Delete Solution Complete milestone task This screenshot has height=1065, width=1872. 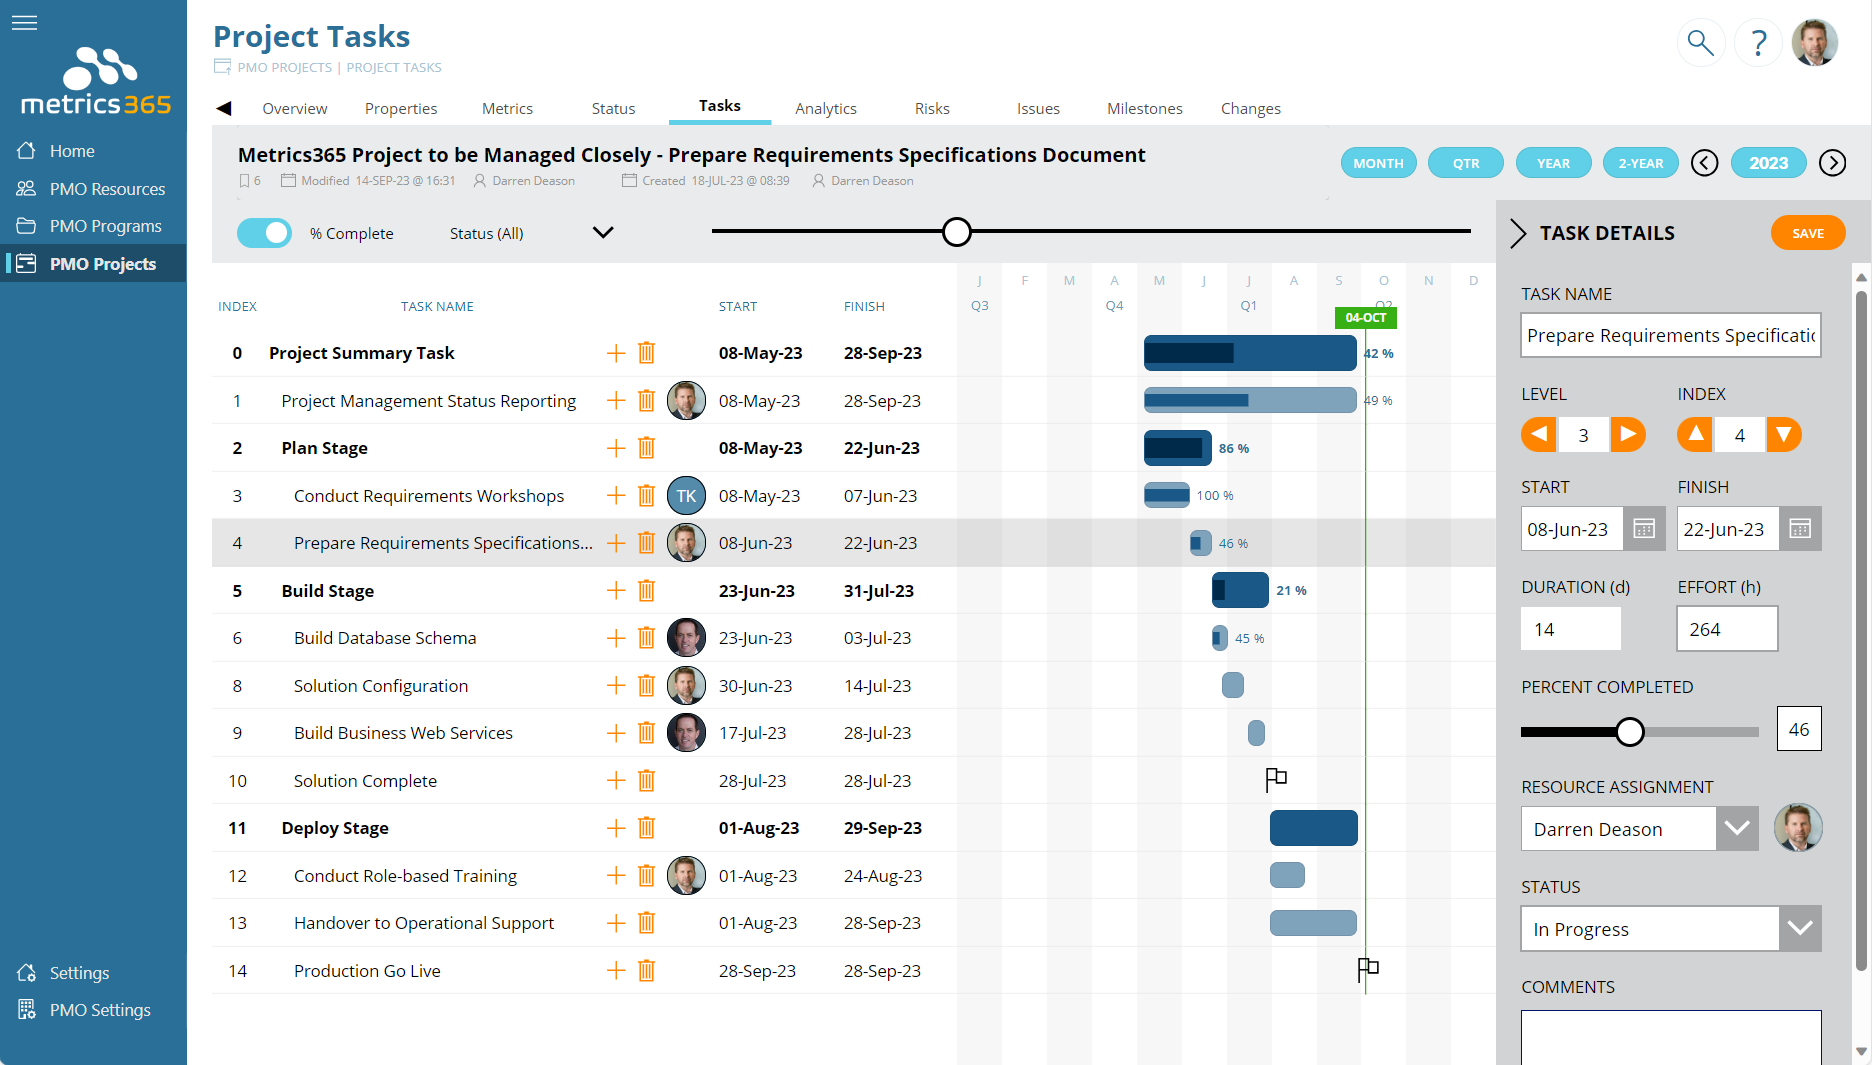647,781
